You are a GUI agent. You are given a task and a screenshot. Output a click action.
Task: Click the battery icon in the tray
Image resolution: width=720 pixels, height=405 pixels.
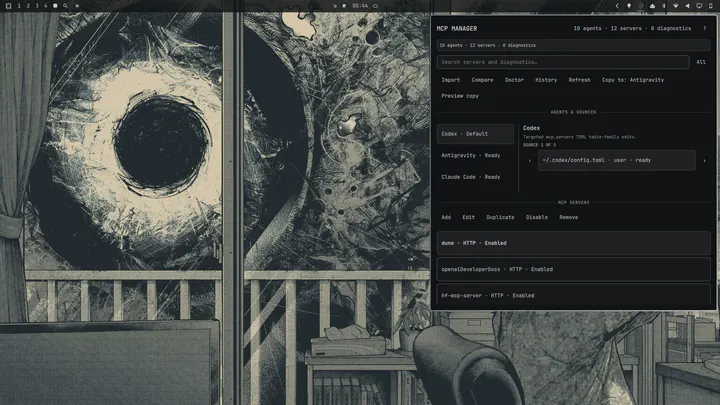(711, 6)
